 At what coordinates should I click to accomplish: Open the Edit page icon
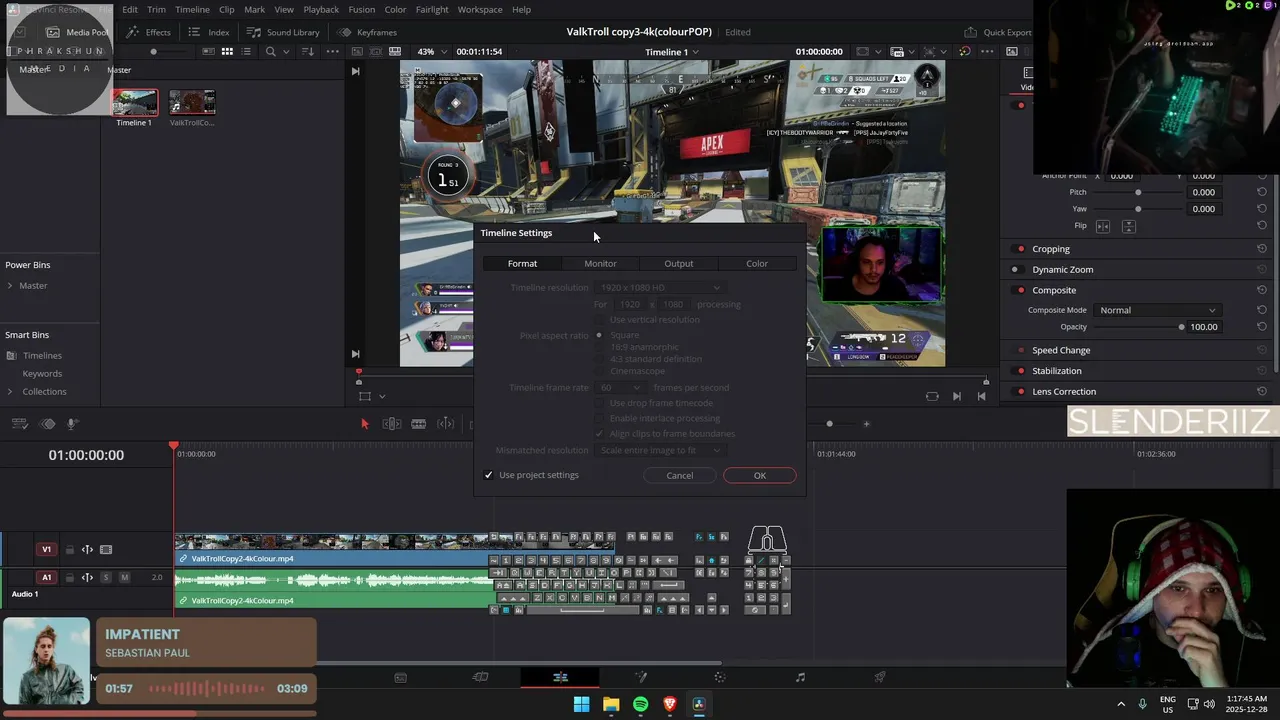560,677
